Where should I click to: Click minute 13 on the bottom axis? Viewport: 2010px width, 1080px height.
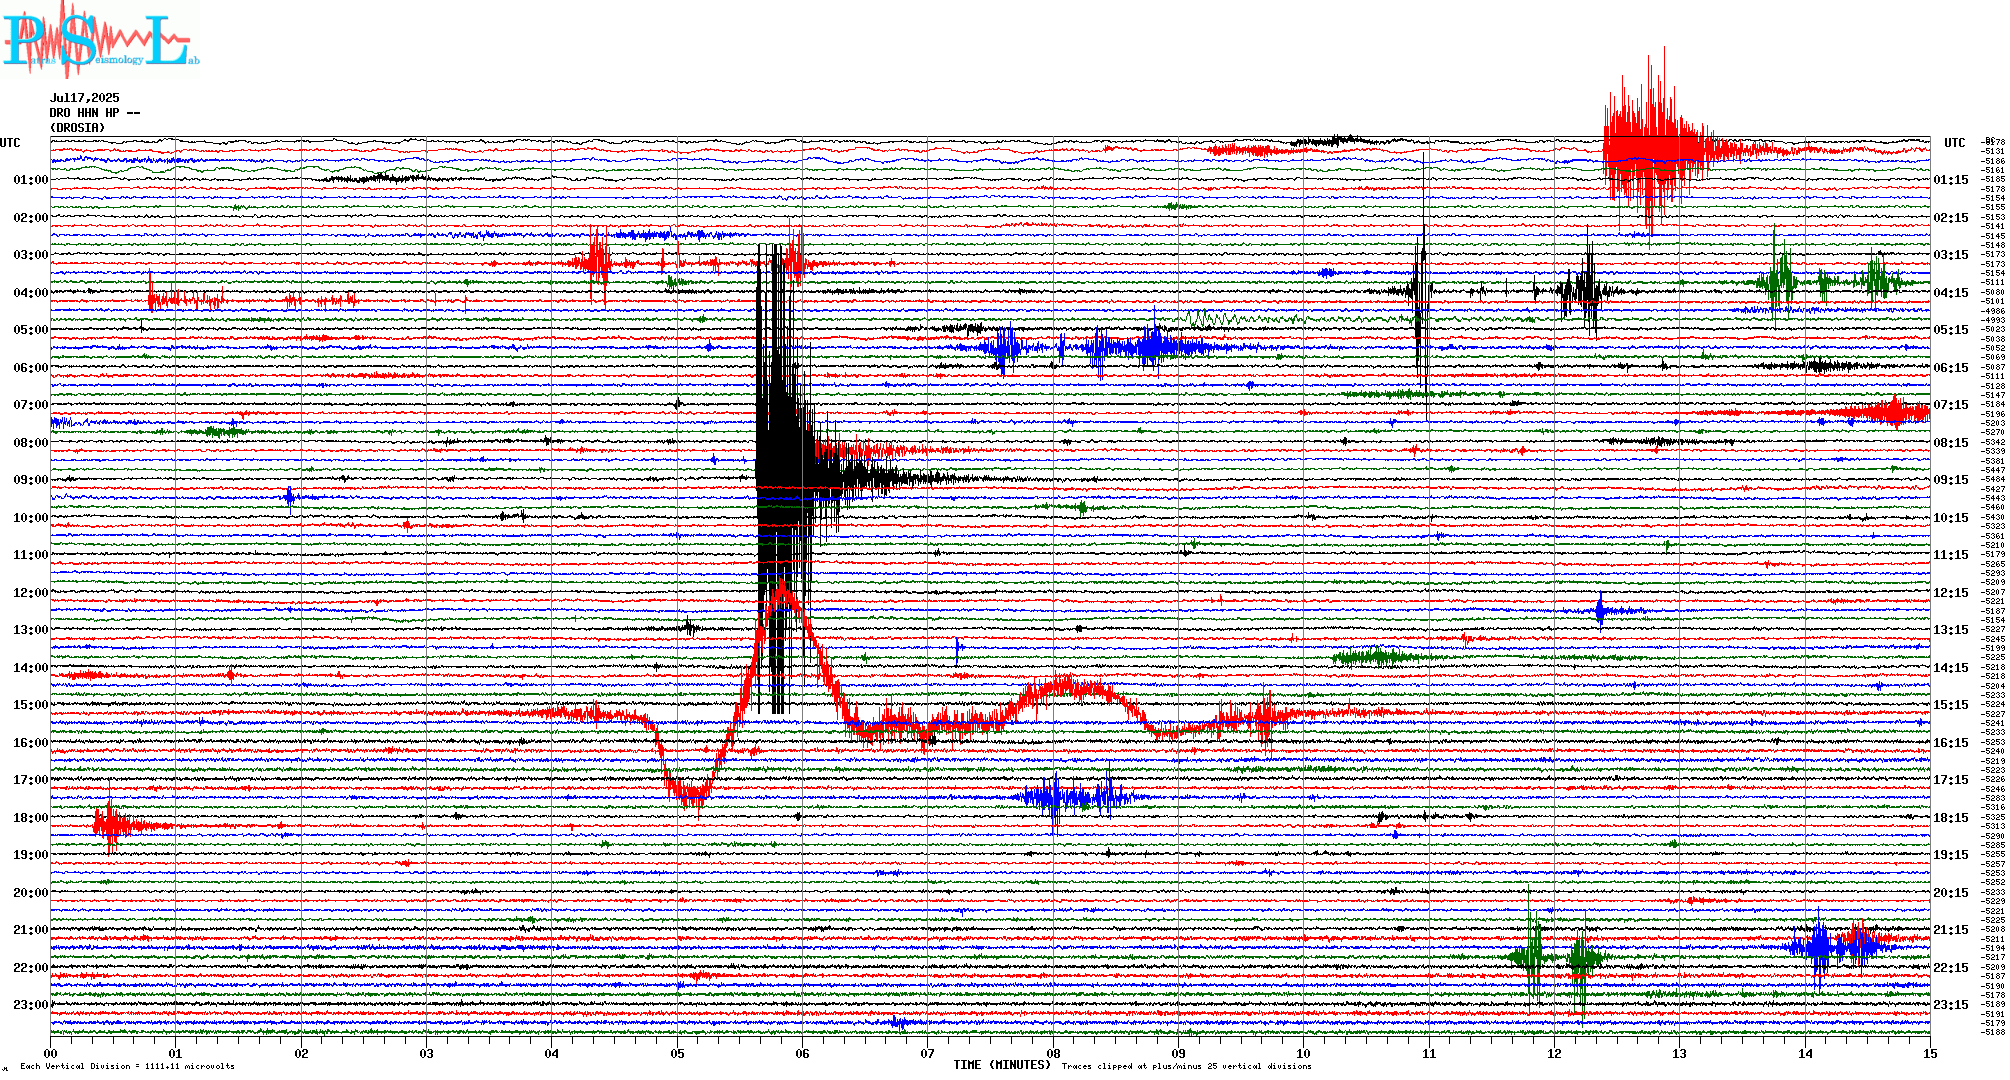tap(1680, 1053)
